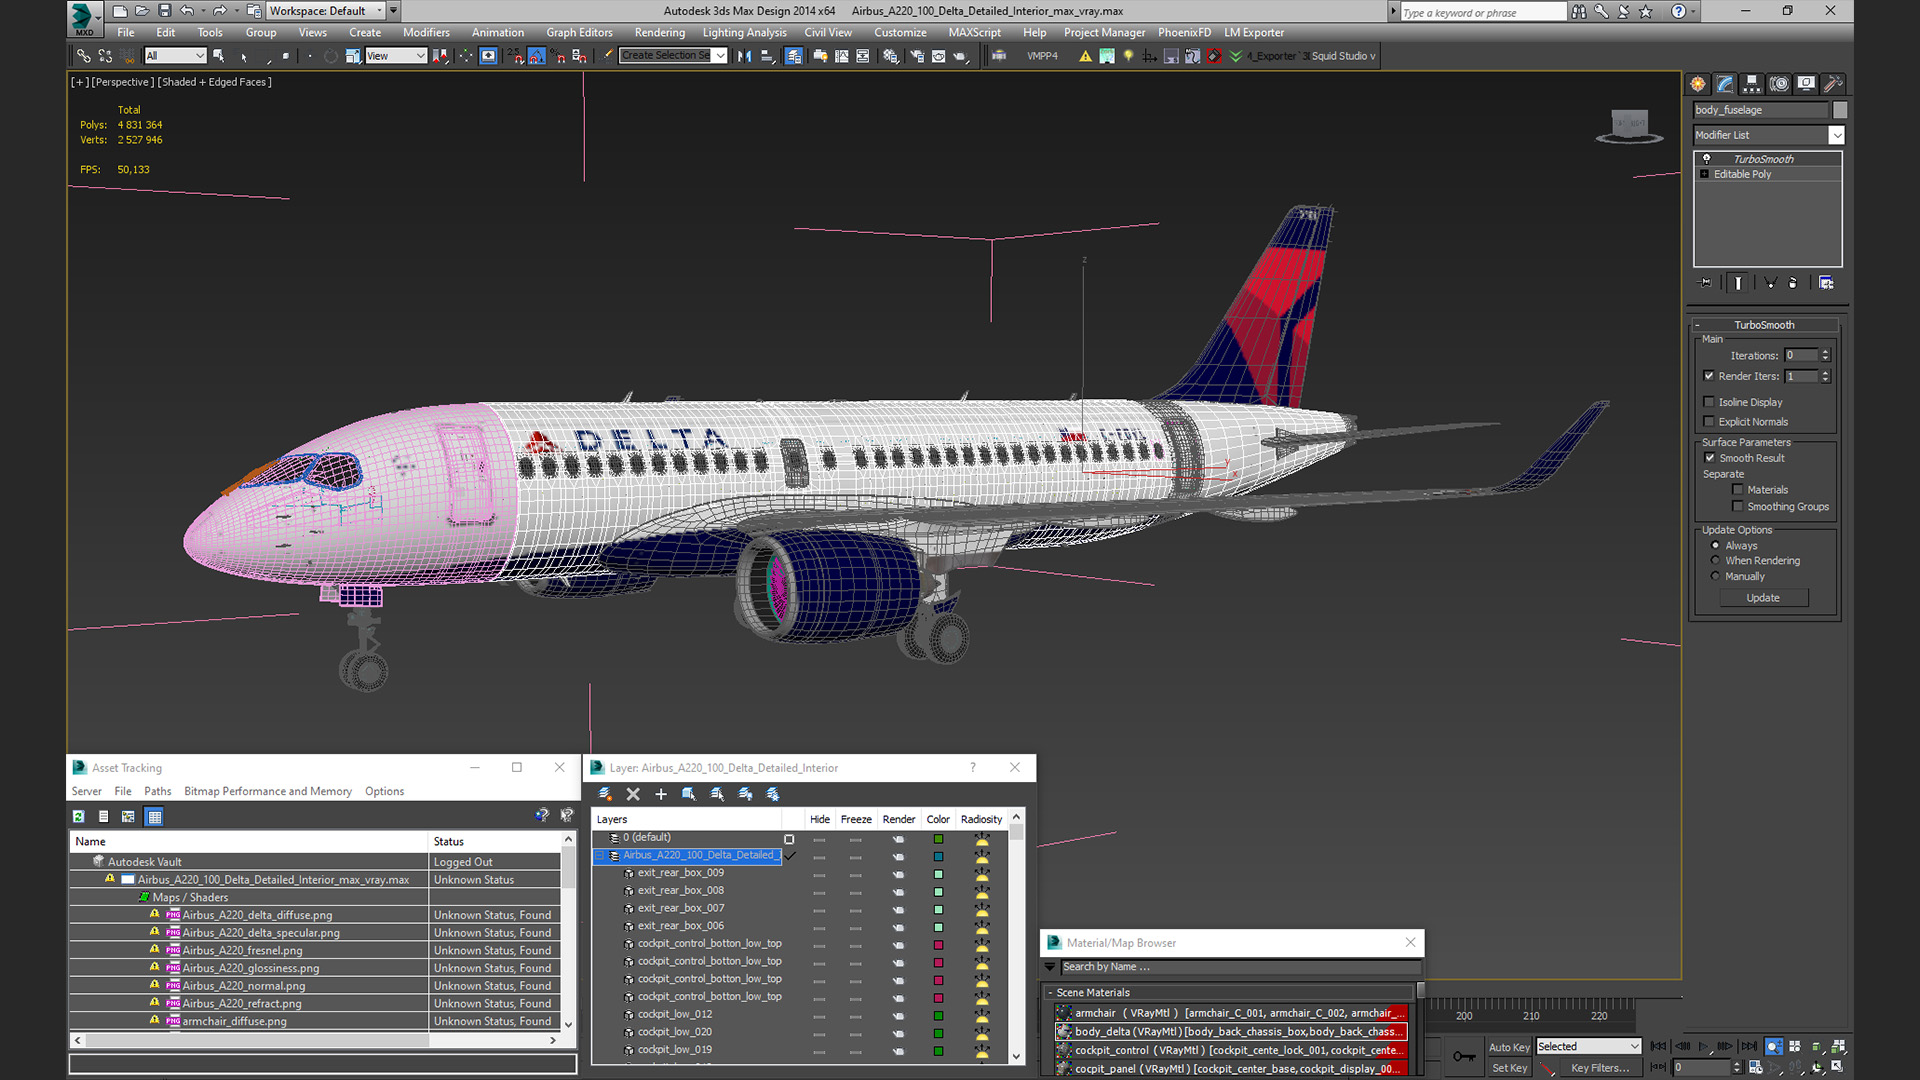
Task: Open the Motion tab wheel icon
Action: tap(1778, 84)
